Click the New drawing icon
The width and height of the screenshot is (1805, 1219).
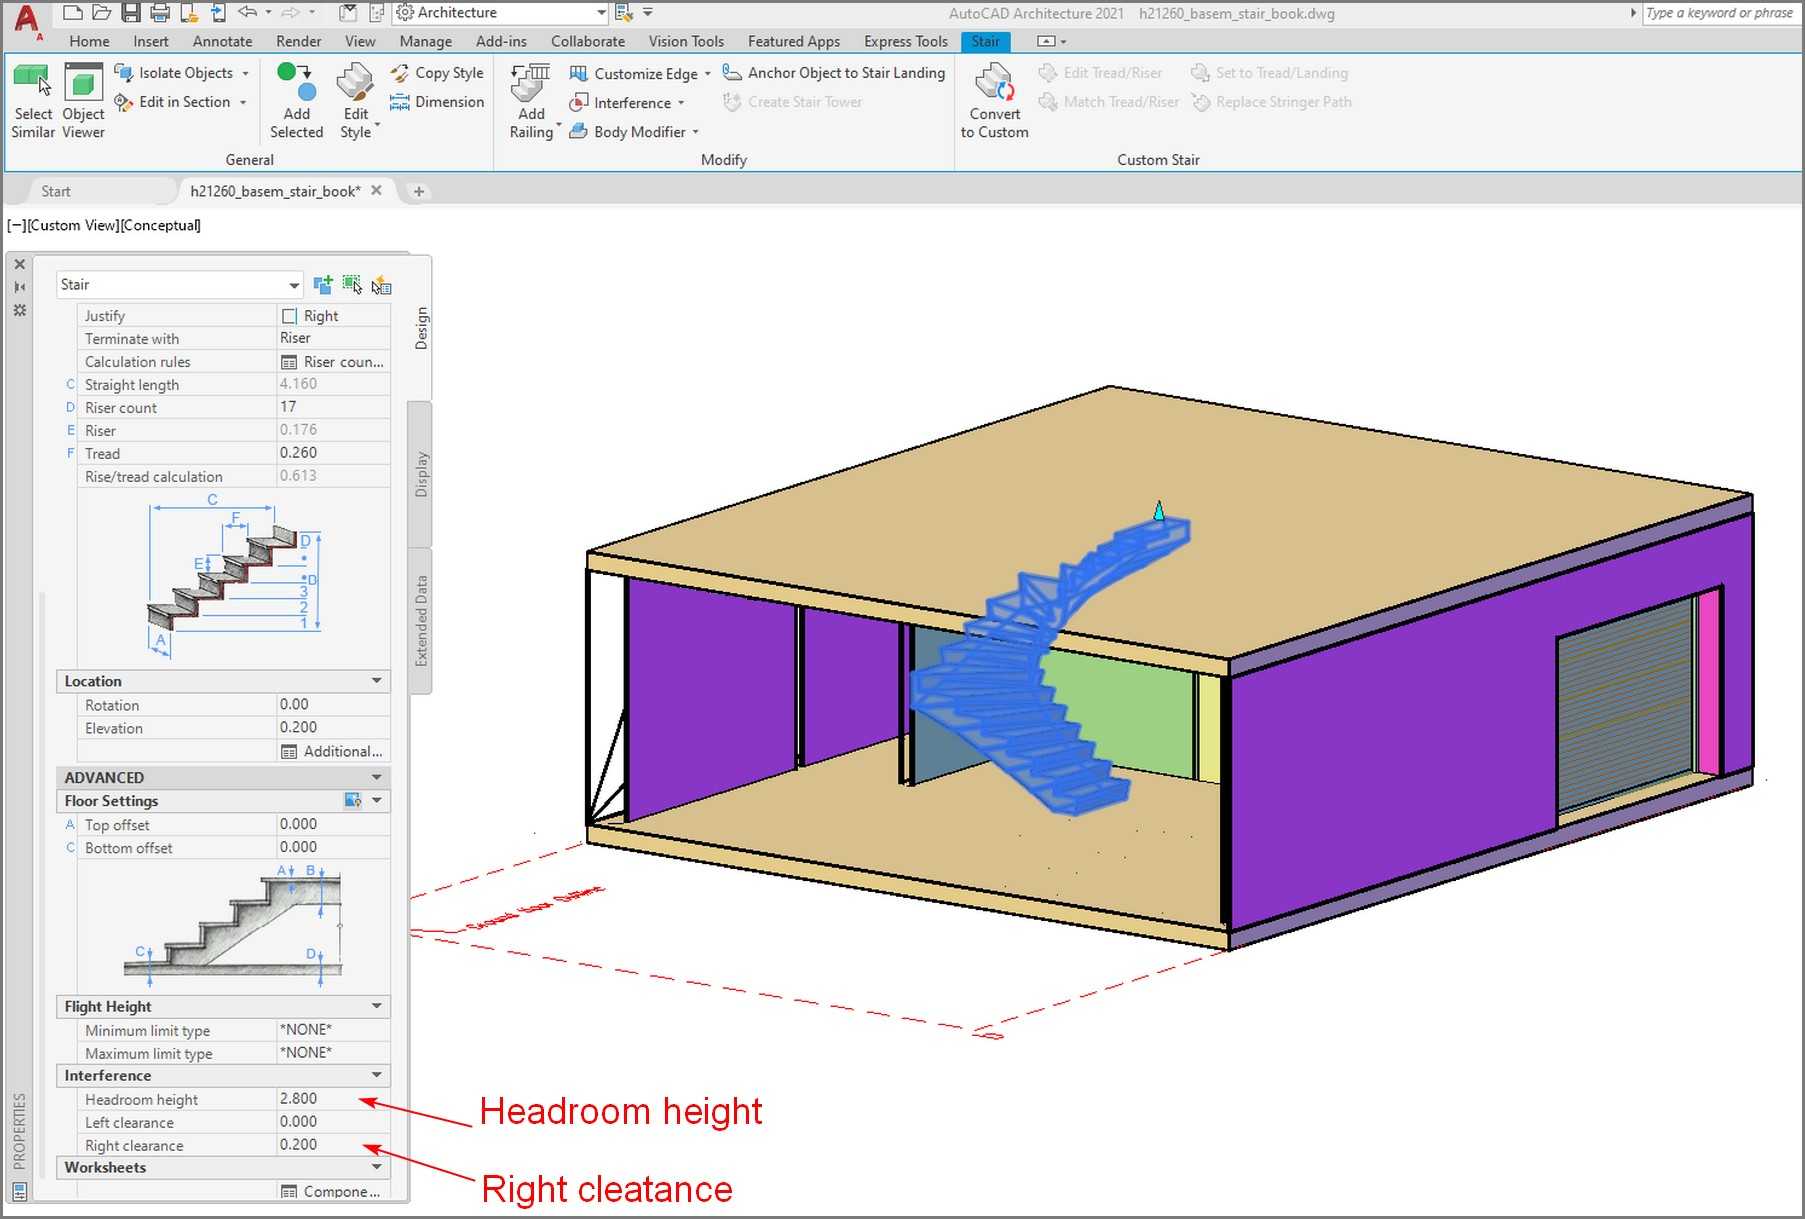coord(72,13)
